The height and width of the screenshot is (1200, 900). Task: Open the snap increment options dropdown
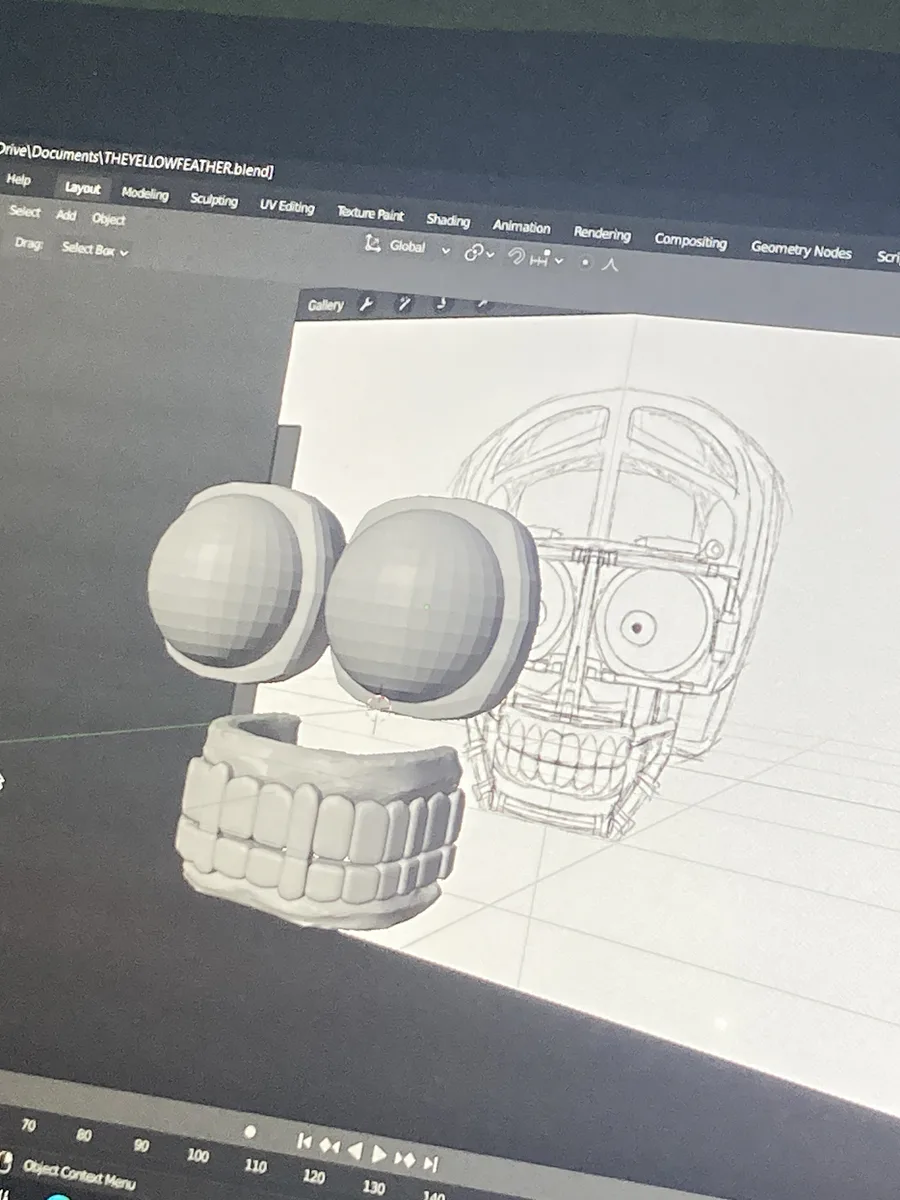click(547, 260)
